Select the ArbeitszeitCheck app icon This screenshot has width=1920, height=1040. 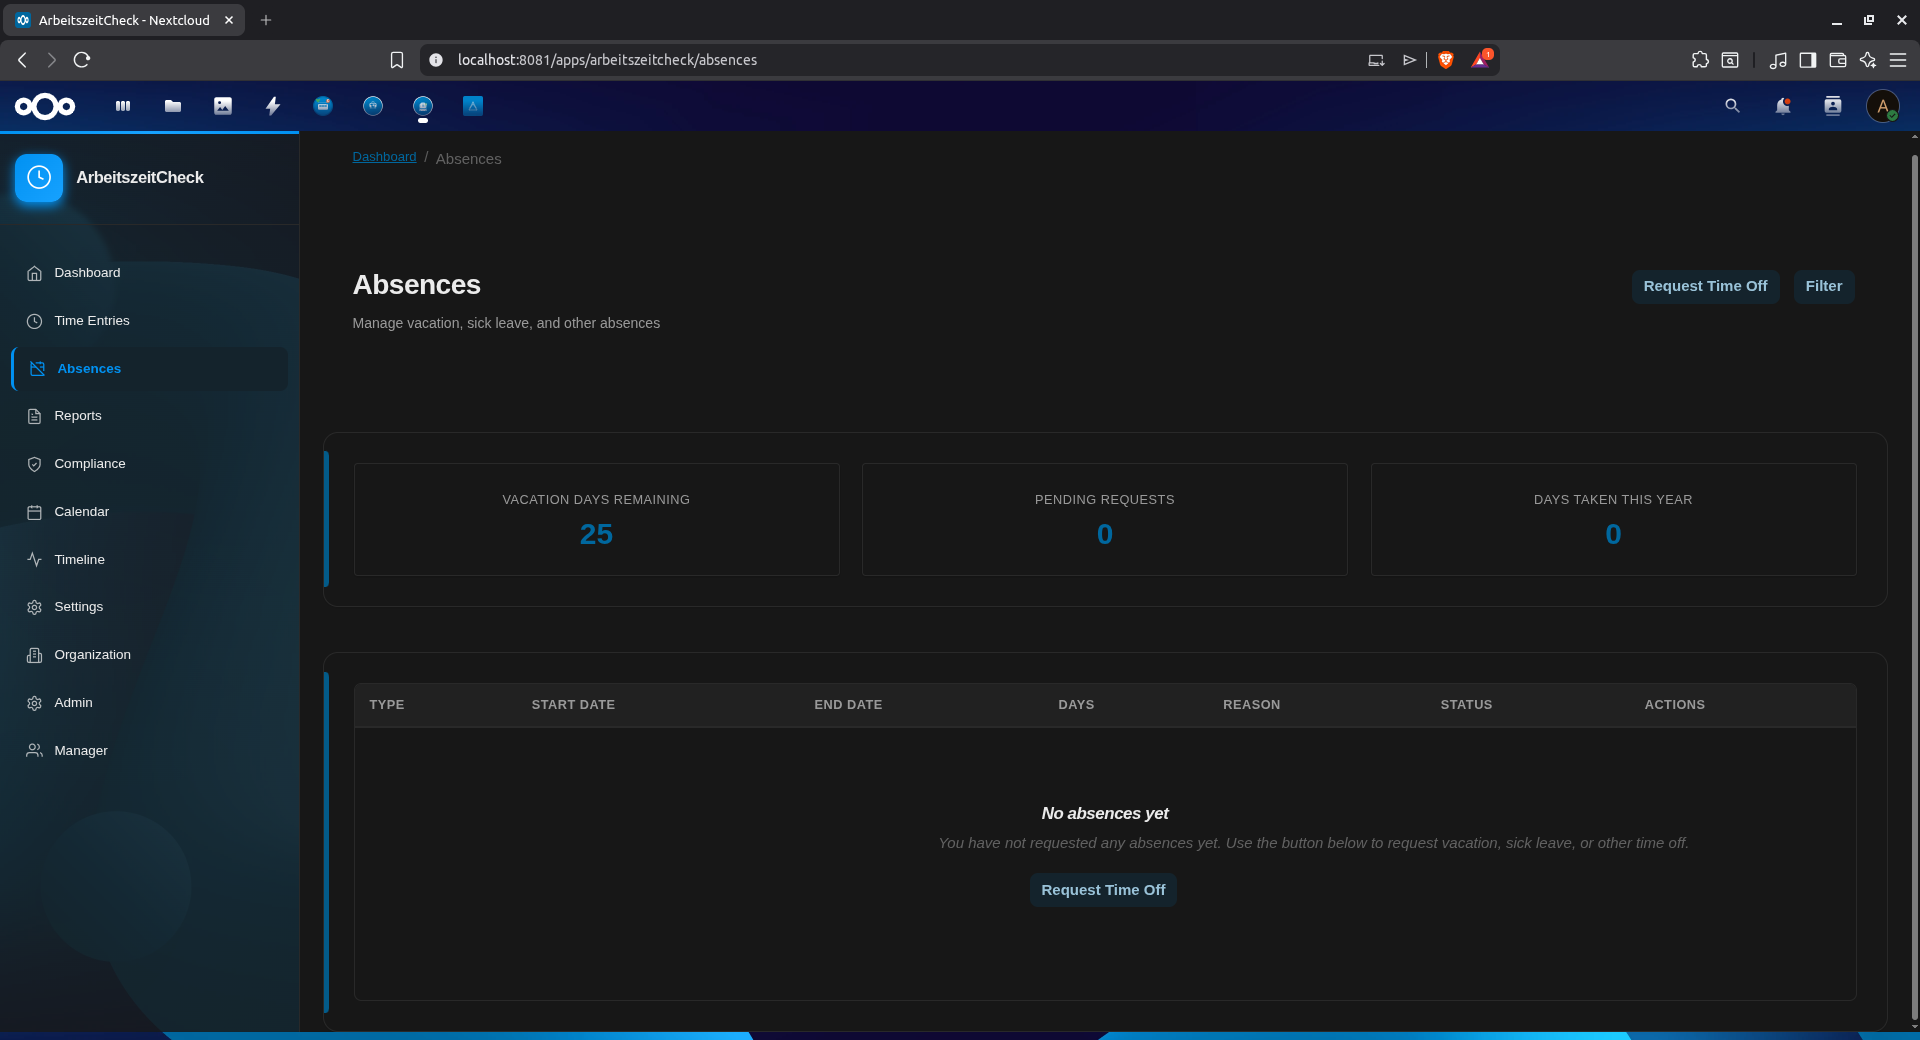422,106
